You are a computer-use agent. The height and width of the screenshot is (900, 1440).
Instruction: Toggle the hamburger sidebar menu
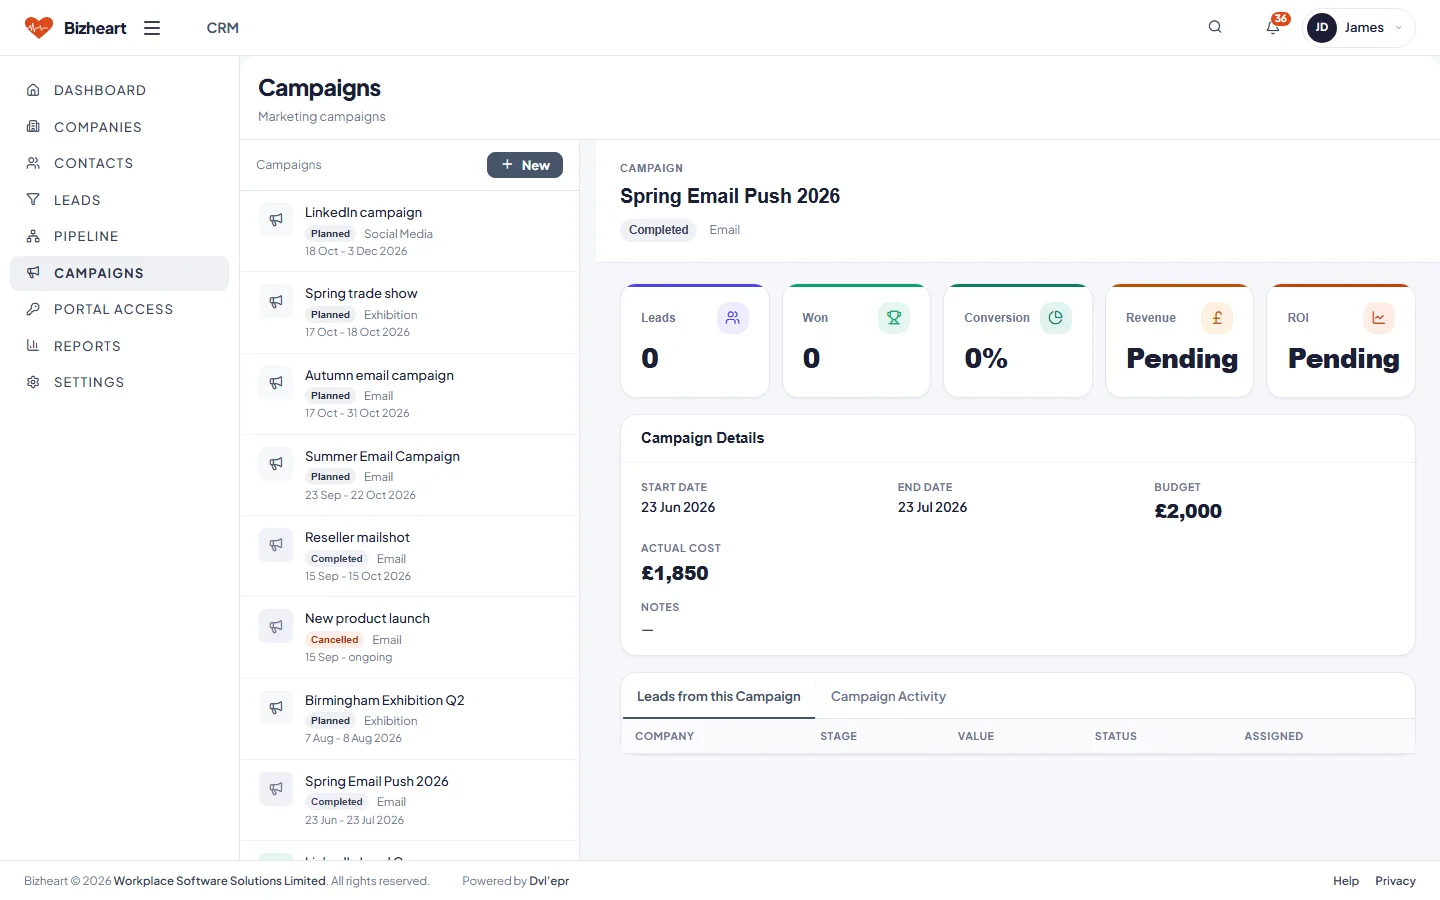[152, 28]
